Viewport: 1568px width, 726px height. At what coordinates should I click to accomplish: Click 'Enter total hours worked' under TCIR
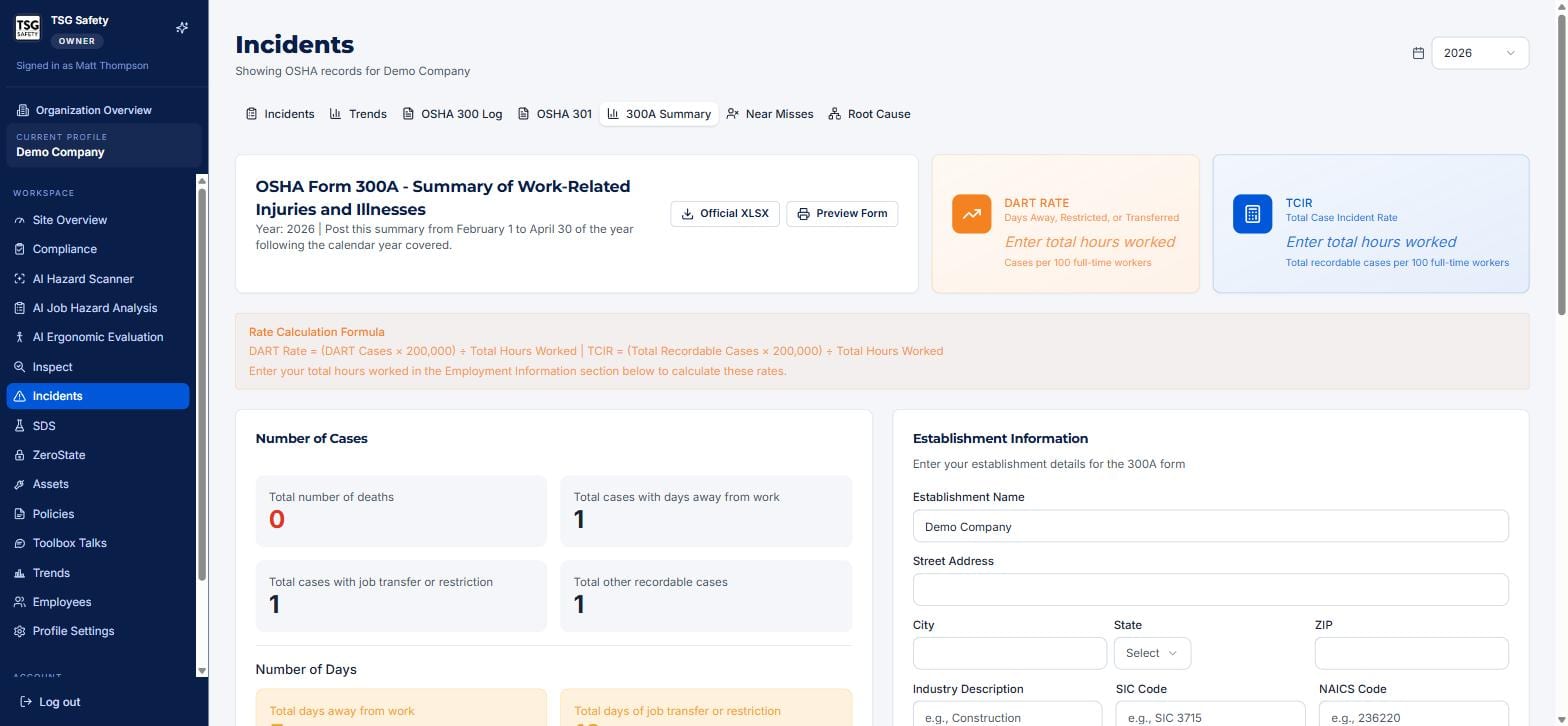(1370, 242)
